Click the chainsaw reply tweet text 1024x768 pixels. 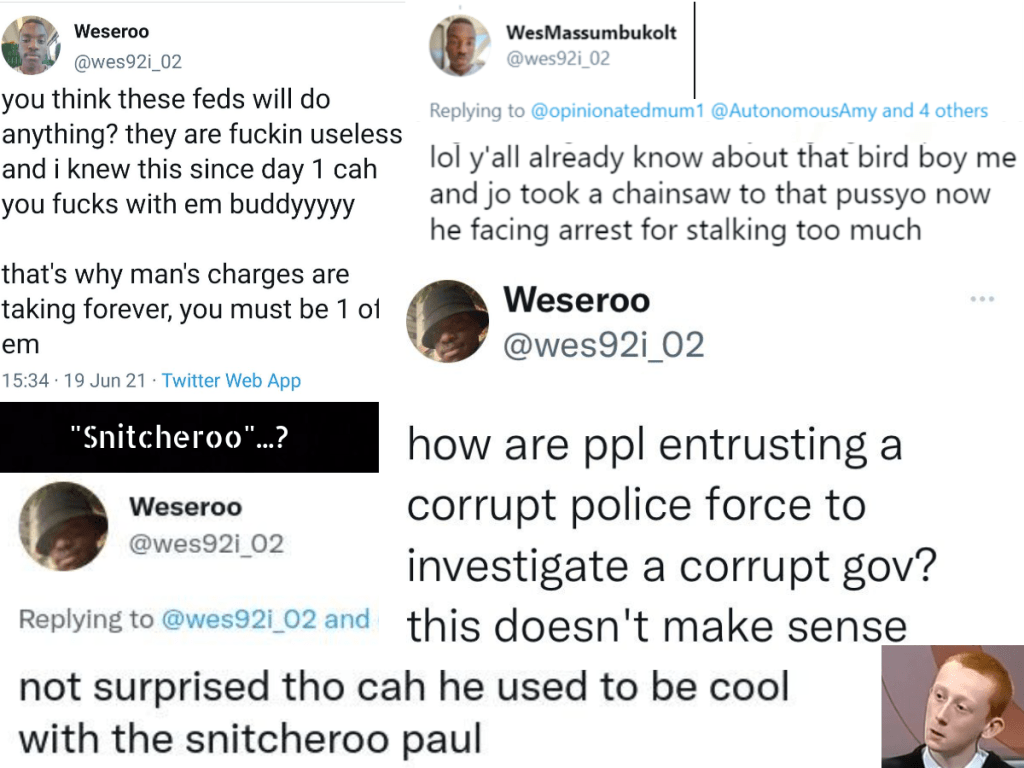(x=722, y=194)
